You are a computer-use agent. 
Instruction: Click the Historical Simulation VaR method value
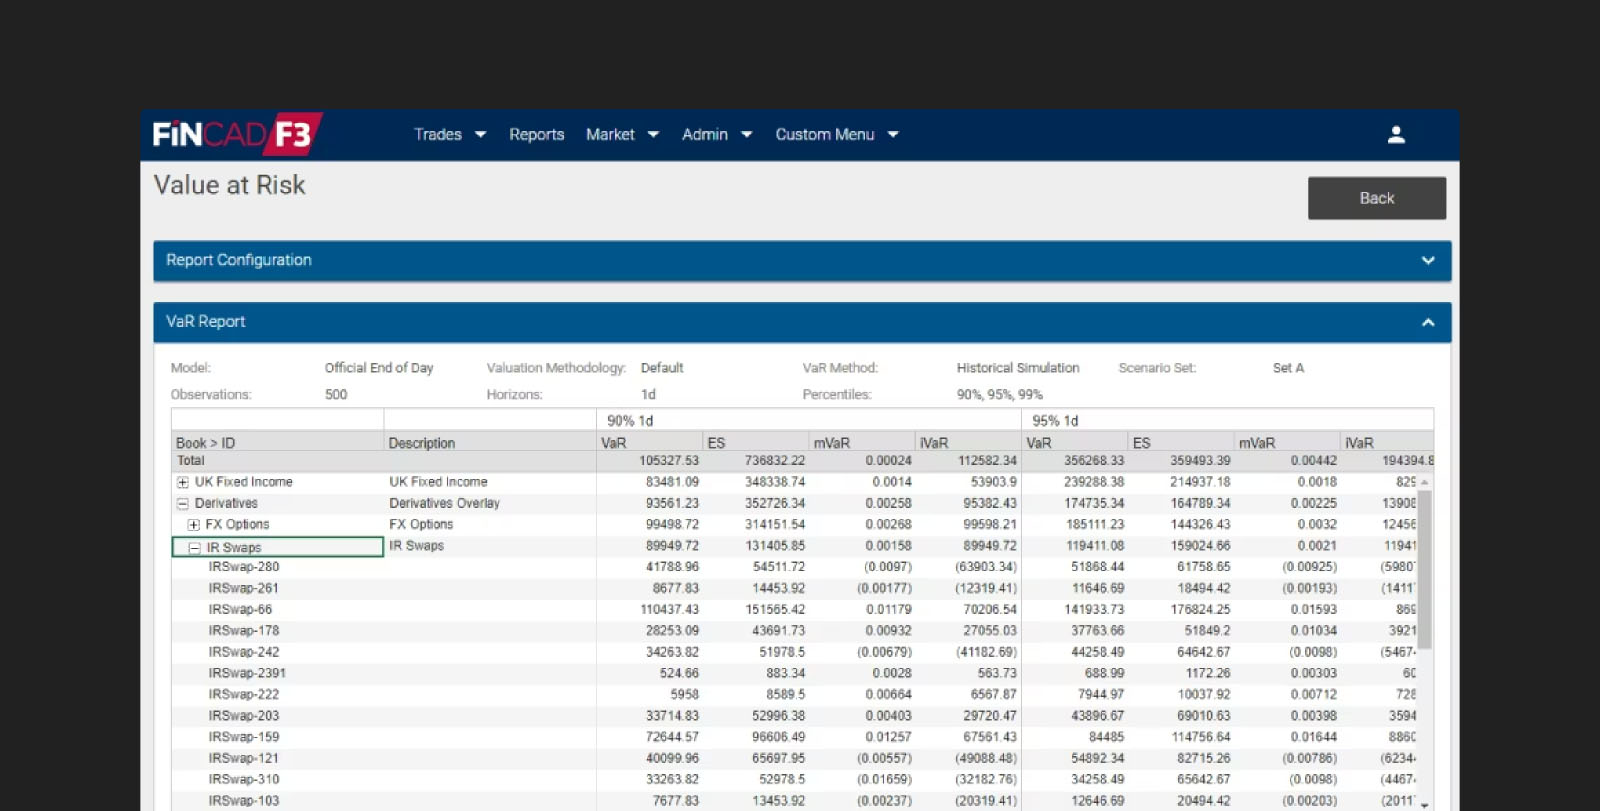(1018, 368)
